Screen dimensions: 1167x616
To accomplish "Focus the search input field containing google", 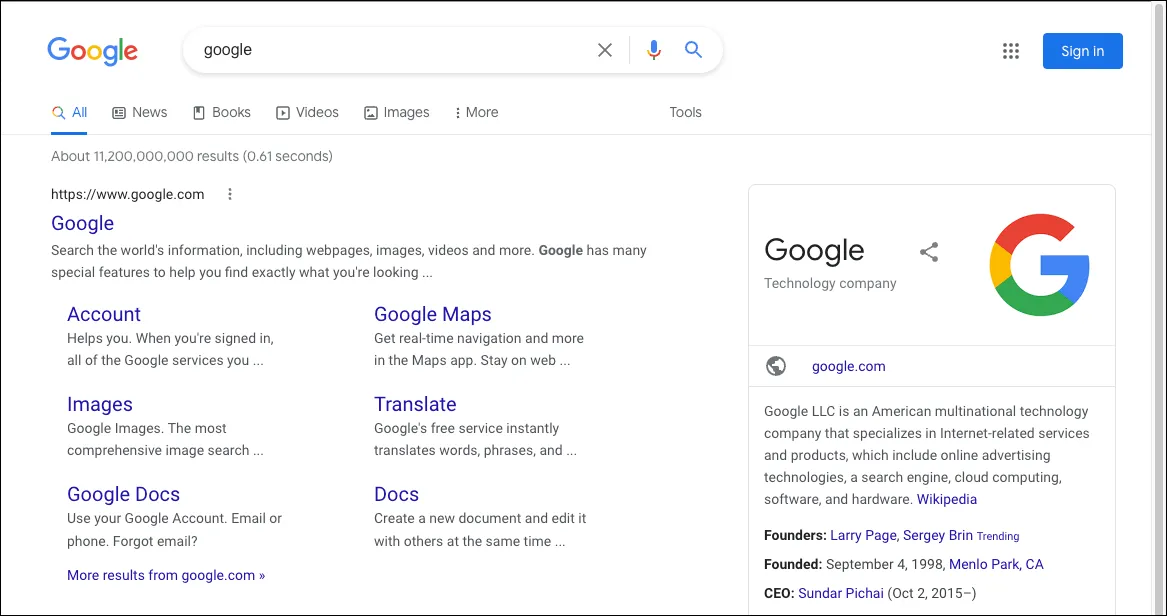I will pos(390,50).
